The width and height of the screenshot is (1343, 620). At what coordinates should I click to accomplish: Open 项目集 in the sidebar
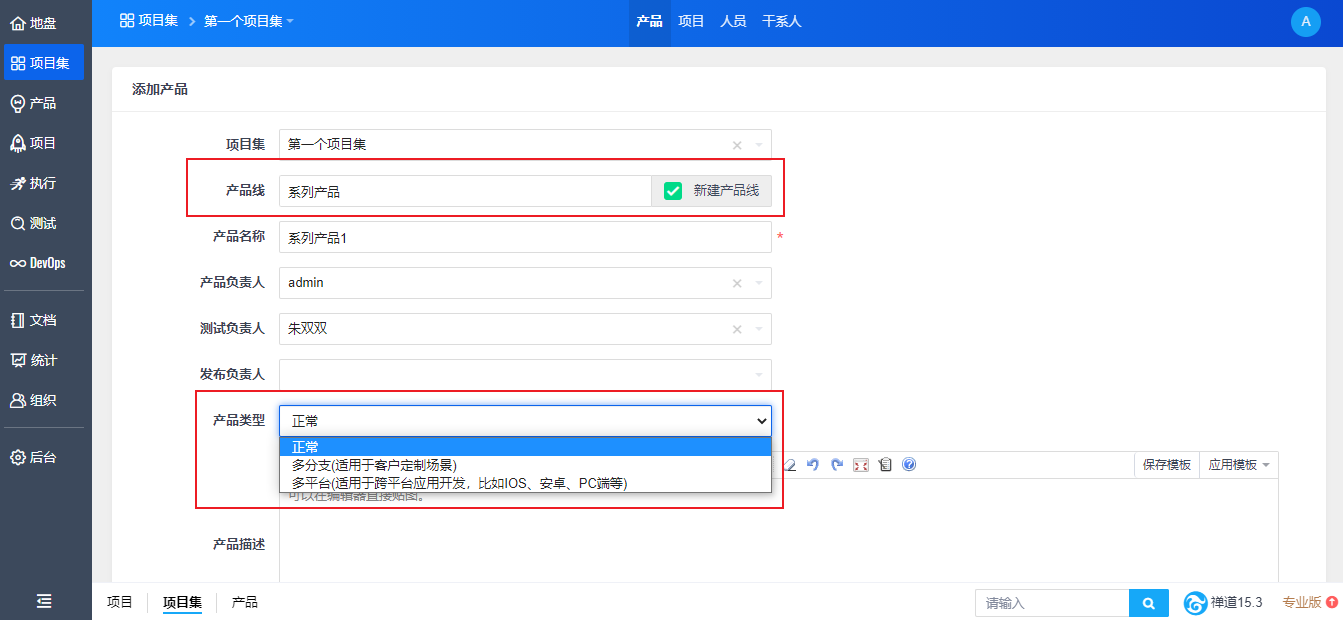pos(45,62)
